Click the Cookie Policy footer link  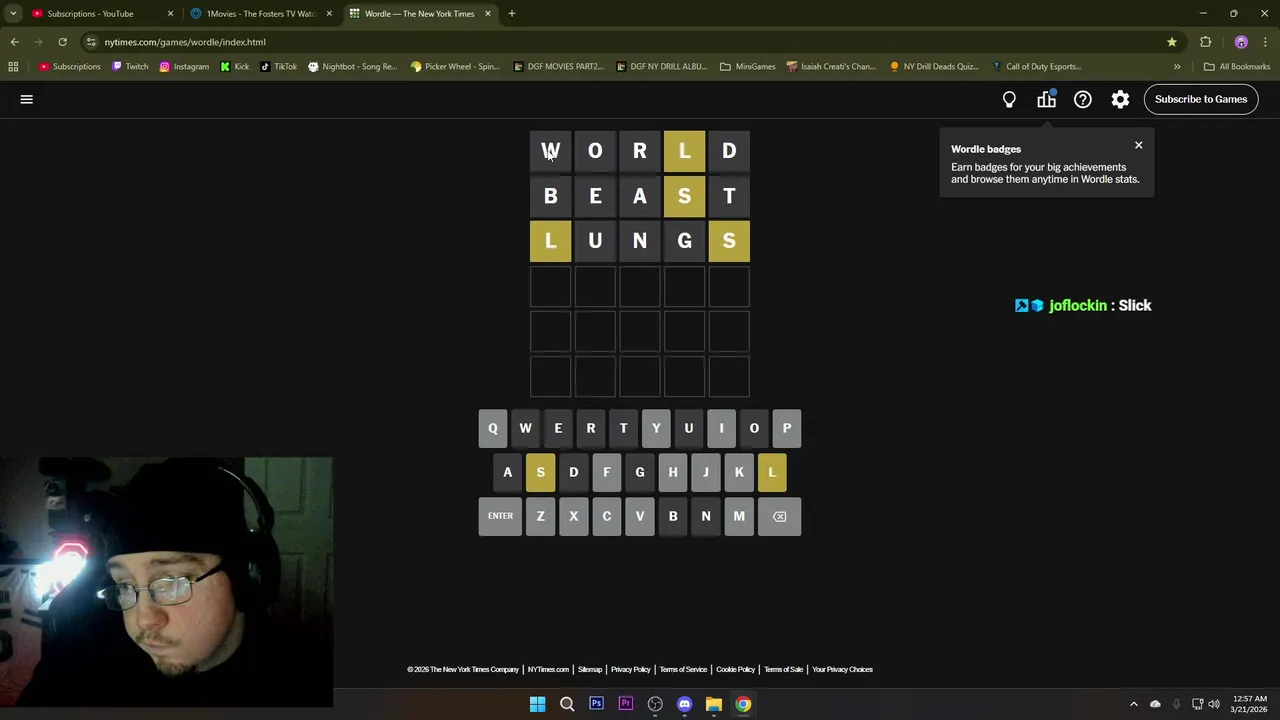[735, 670]
